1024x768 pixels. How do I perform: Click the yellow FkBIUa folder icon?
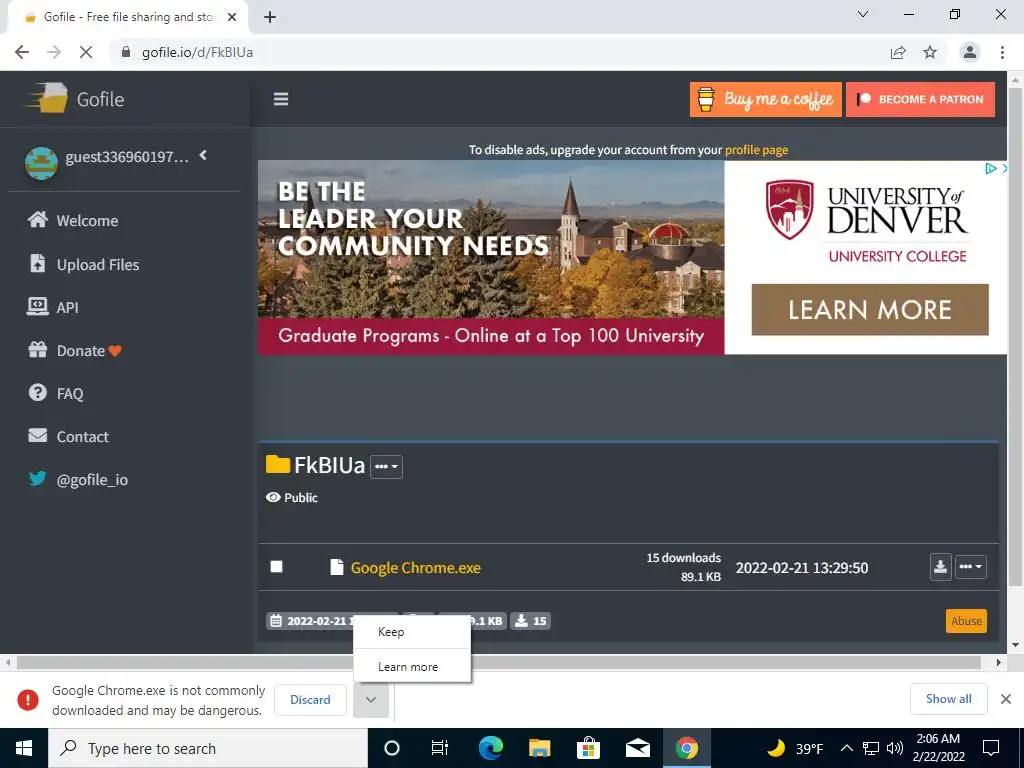(278, 464)
